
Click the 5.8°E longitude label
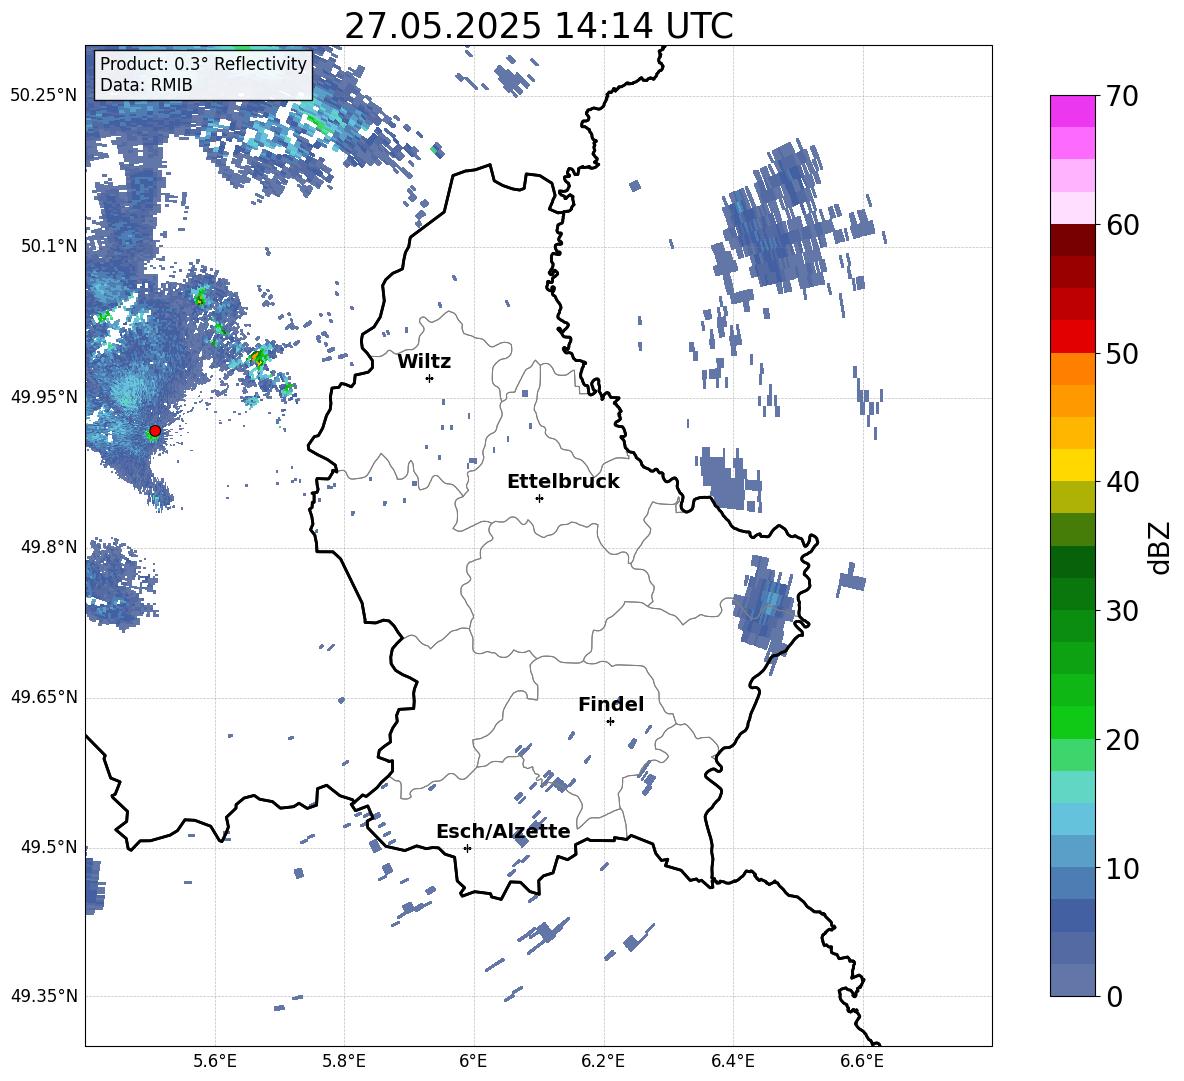344,1061
